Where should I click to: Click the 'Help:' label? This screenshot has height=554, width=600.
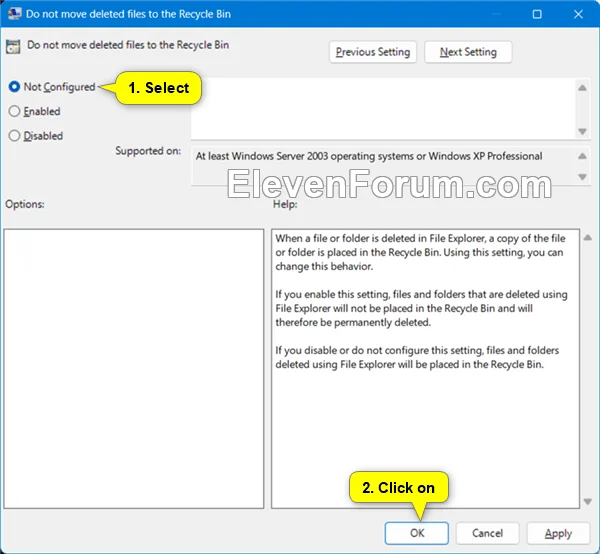pos(285,204)
